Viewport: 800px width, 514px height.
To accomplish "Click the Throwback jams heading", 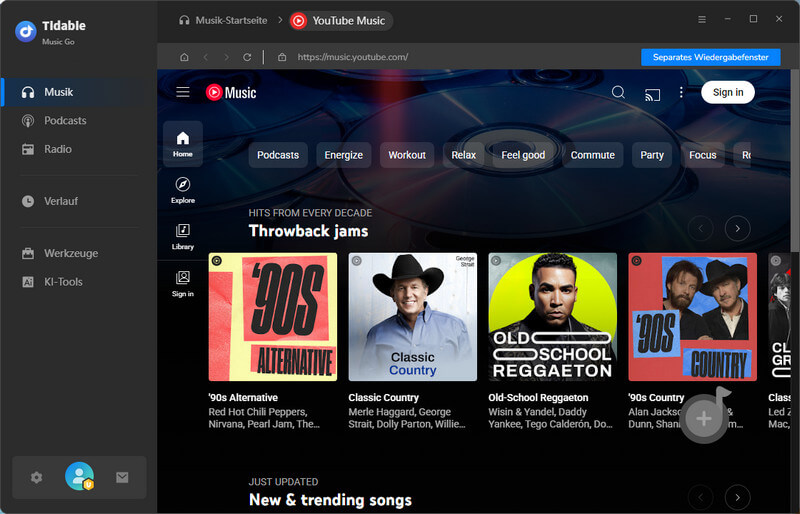I will click(x=309, y=231).
